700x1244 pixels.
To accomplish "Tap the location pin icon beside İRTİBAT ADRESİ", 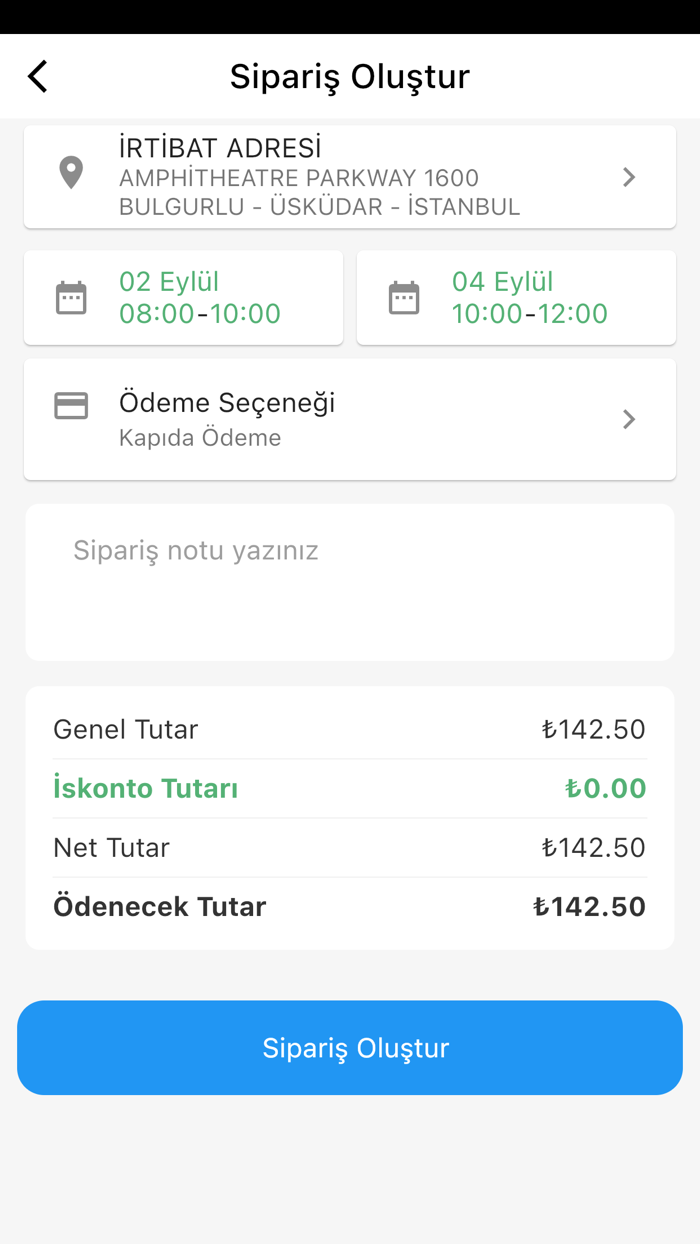I will pos(70,172).
